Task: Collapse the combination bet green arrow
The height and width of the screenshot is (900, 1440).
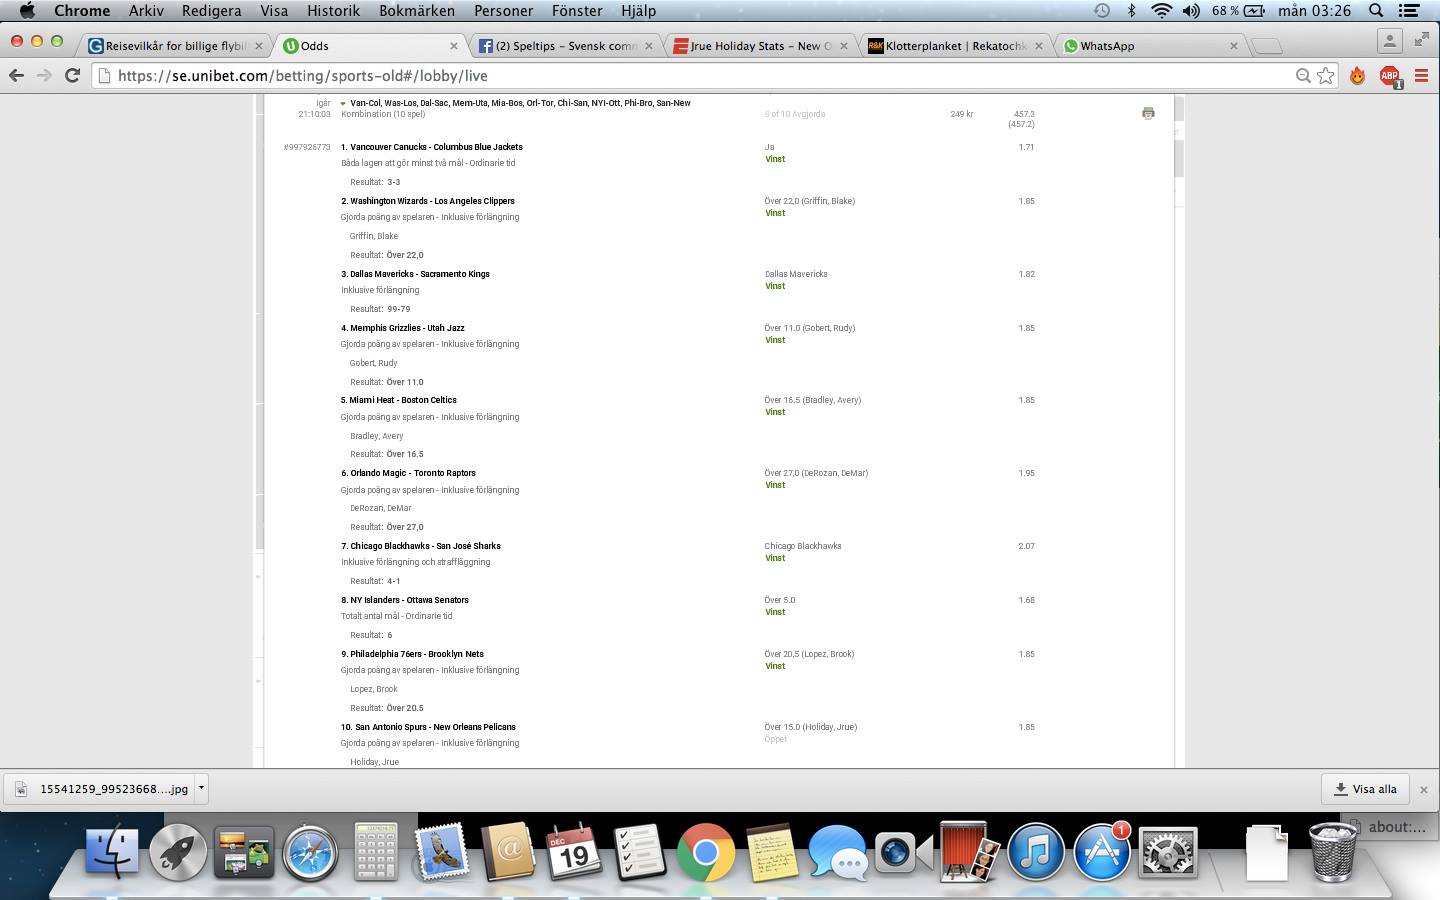Action: tap(343, 103)
